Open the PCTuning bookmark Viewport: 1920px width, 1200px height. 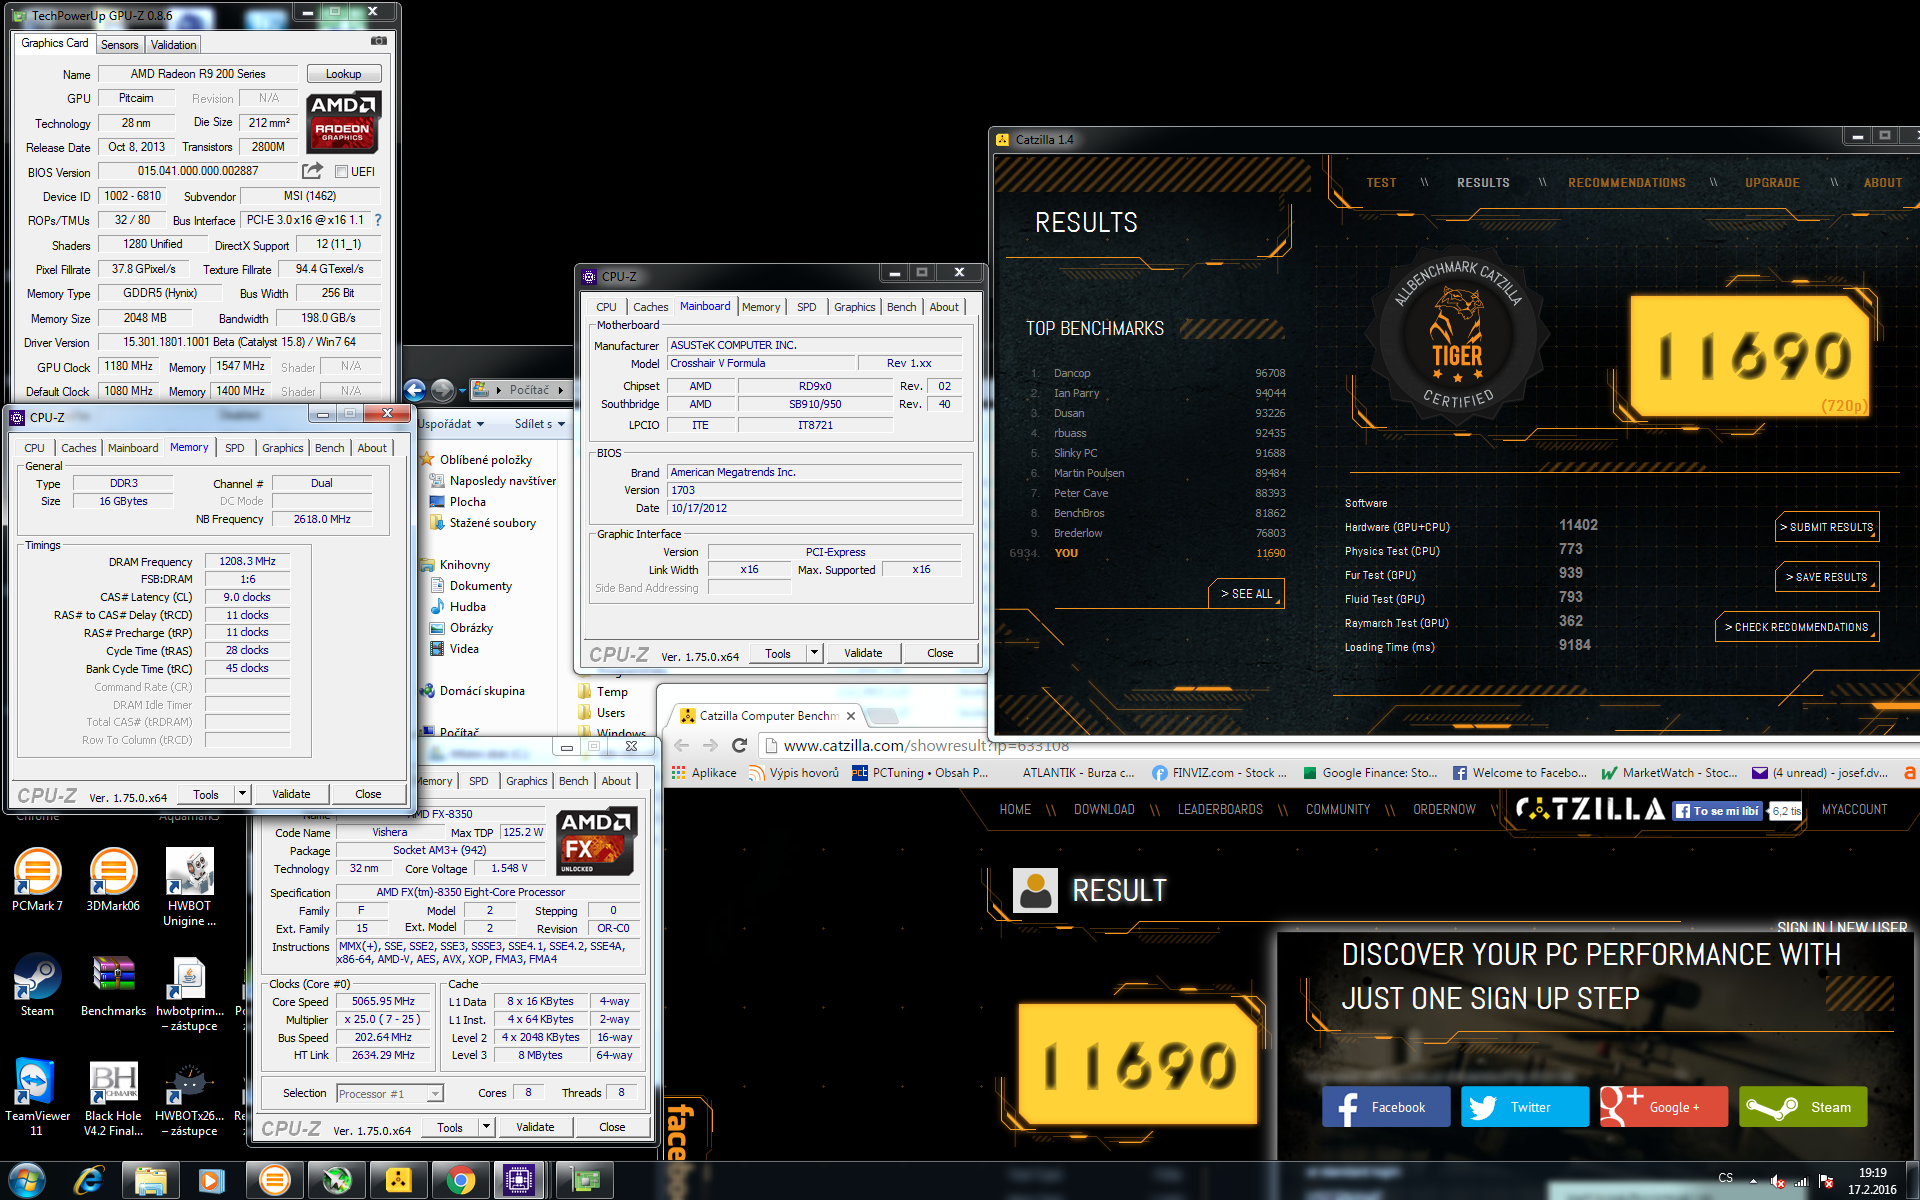920,773
